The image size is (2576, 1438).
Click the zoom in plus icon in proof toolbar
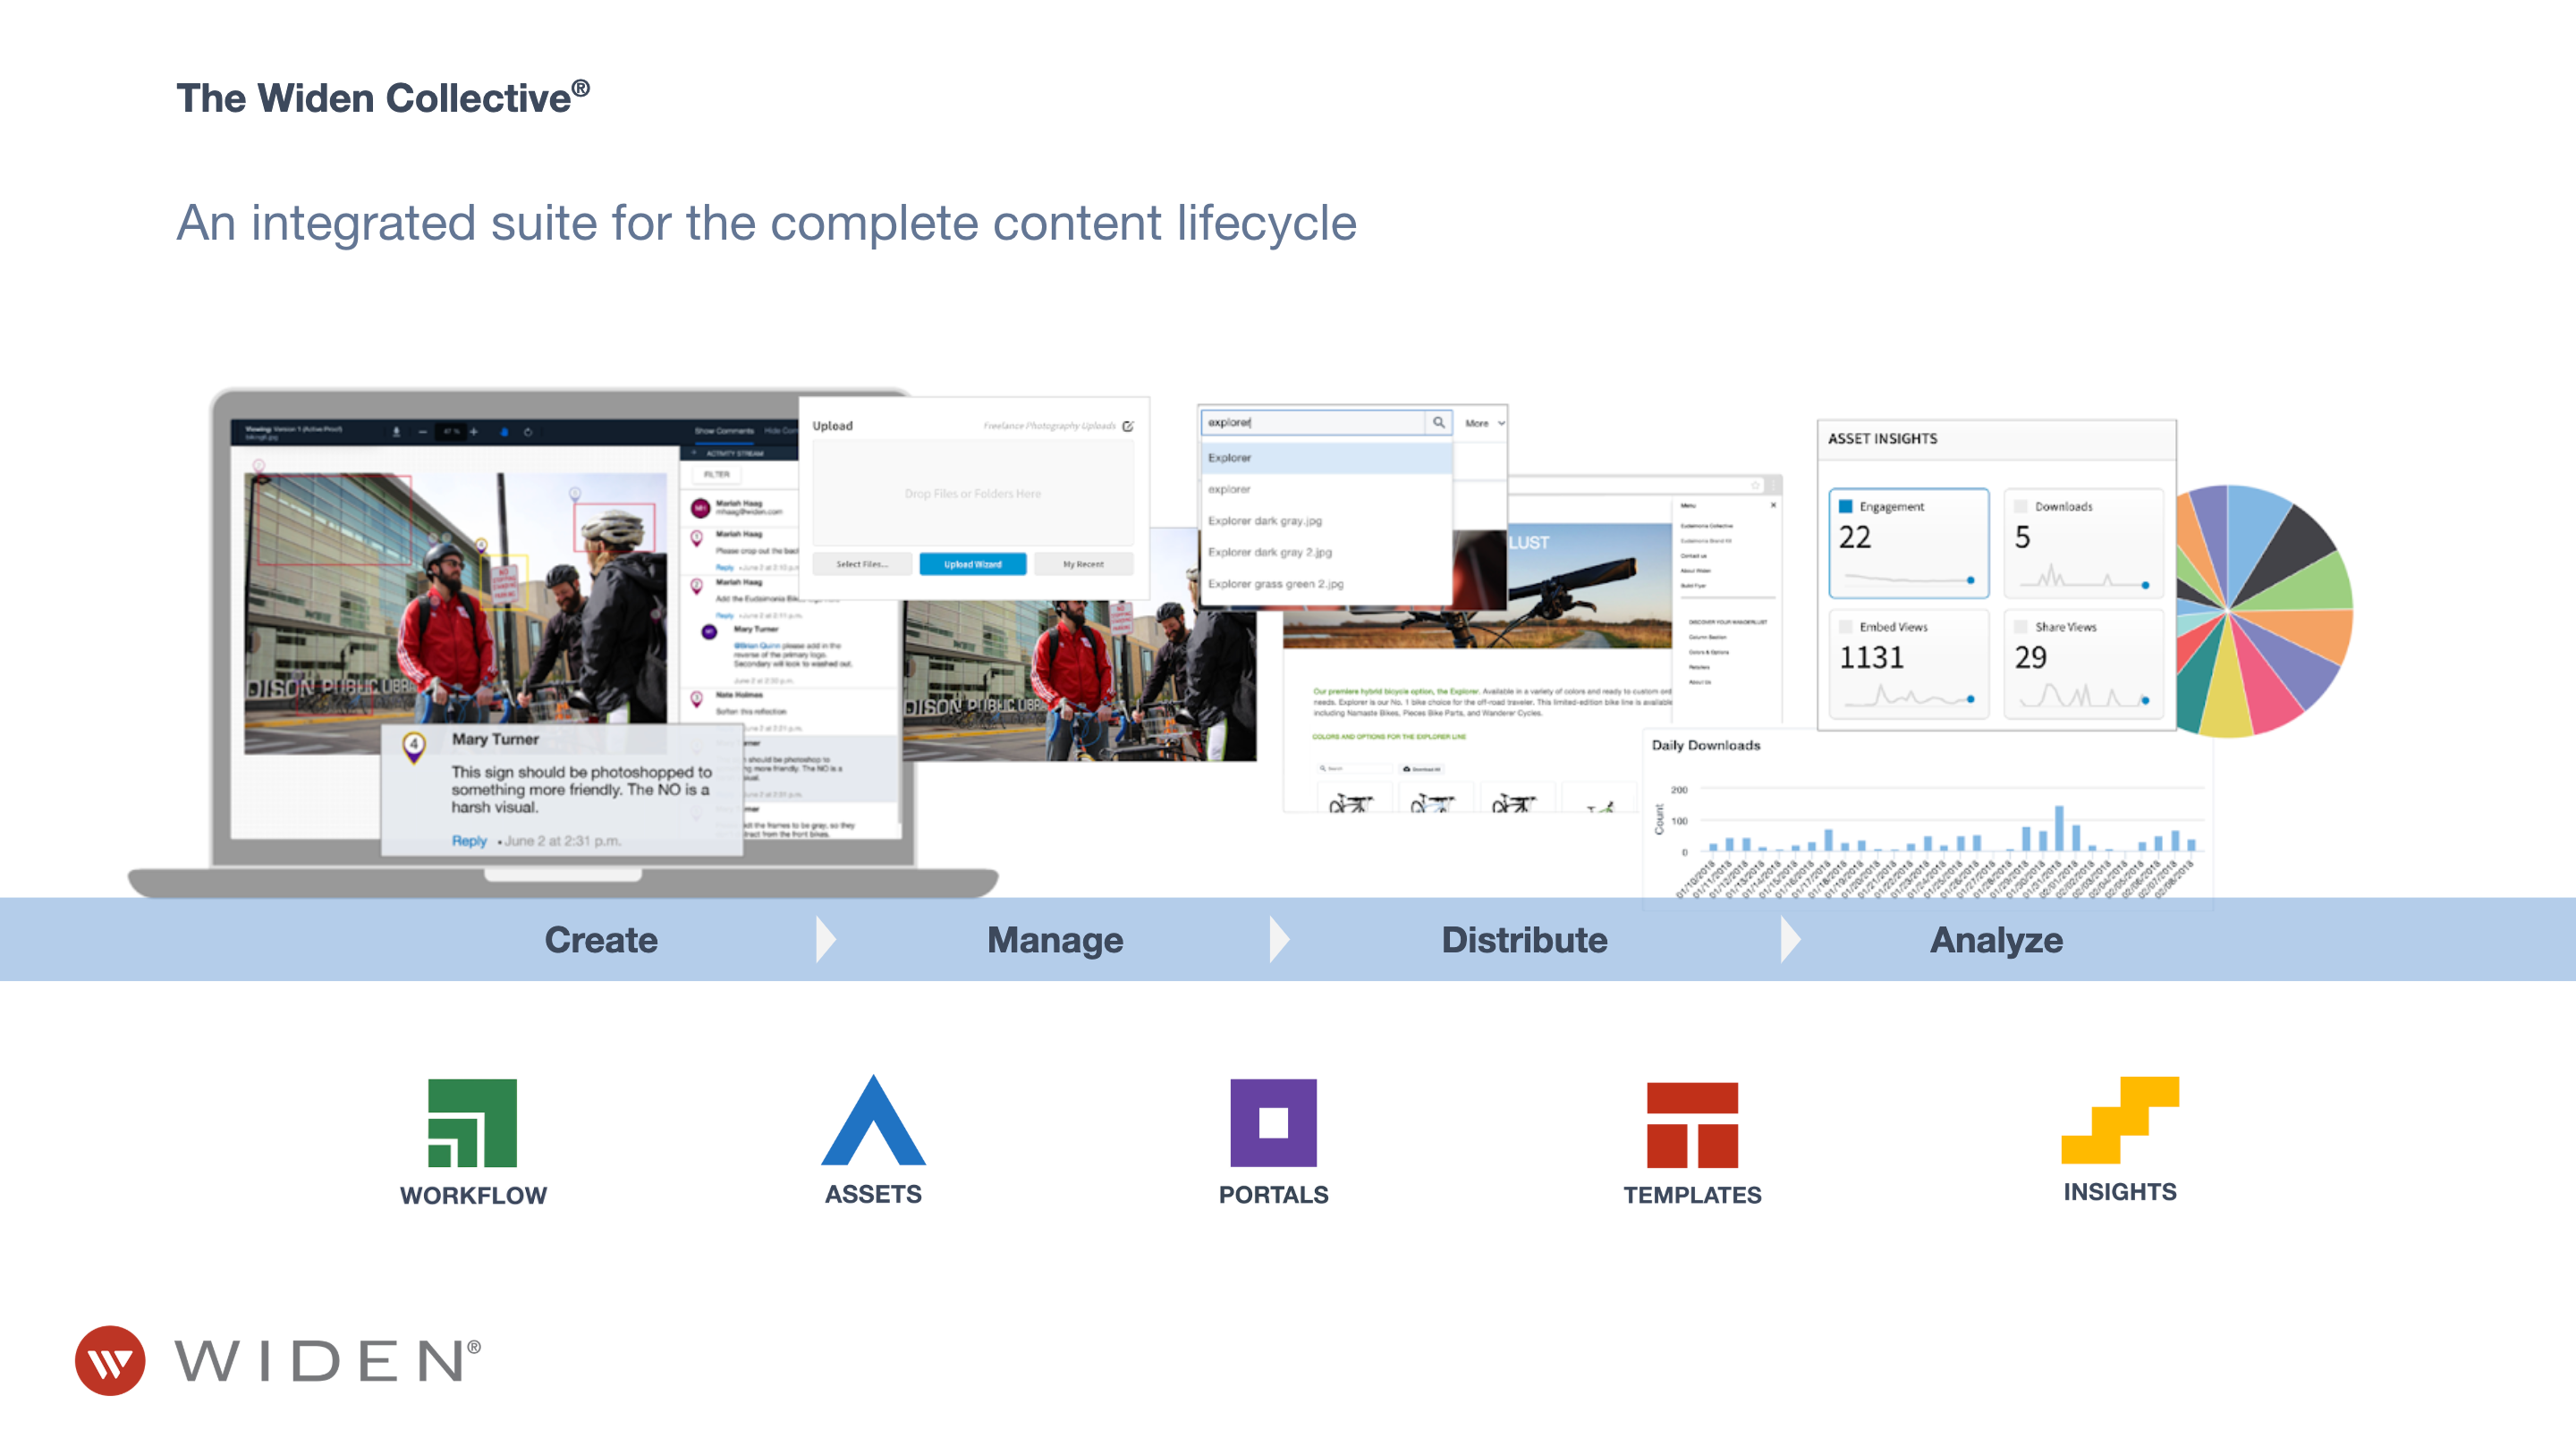point(474,432)
